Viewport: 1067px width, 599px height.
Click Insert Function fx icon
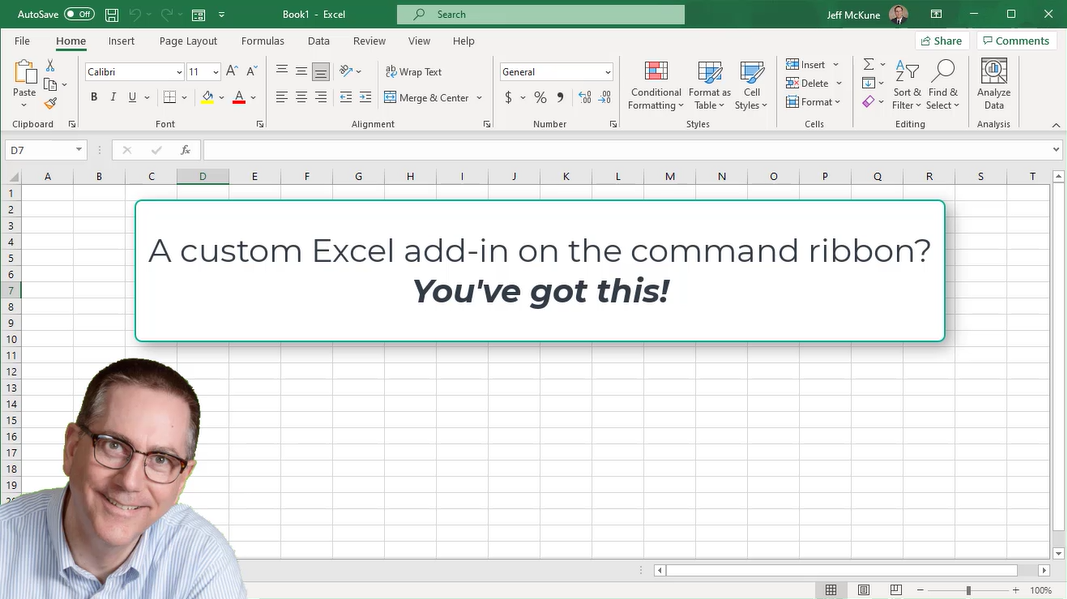point(185,150)
